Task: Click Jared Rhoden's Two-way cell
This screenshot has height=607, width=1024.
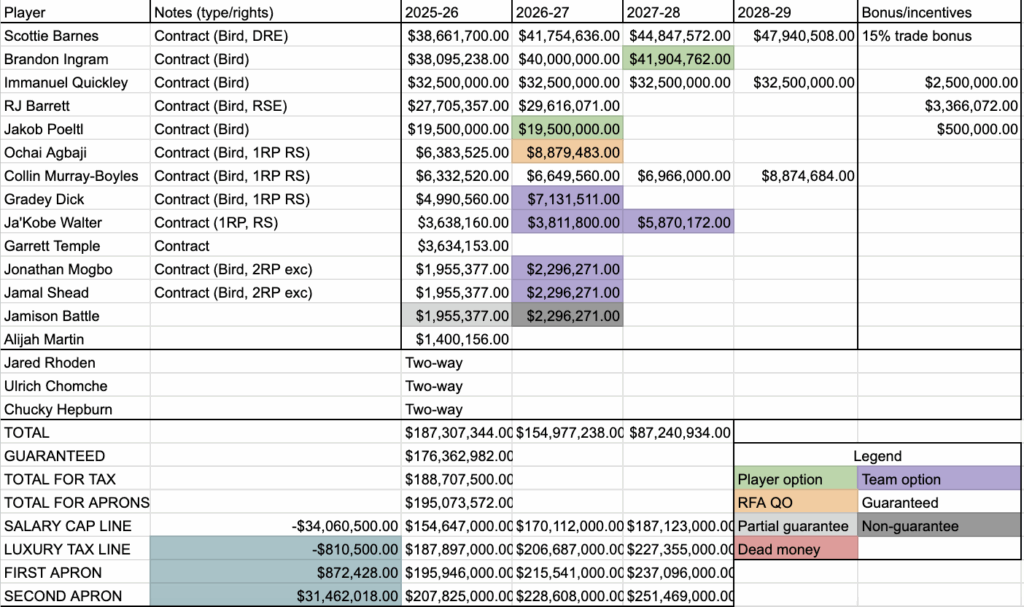Action: tap(456, 363)
